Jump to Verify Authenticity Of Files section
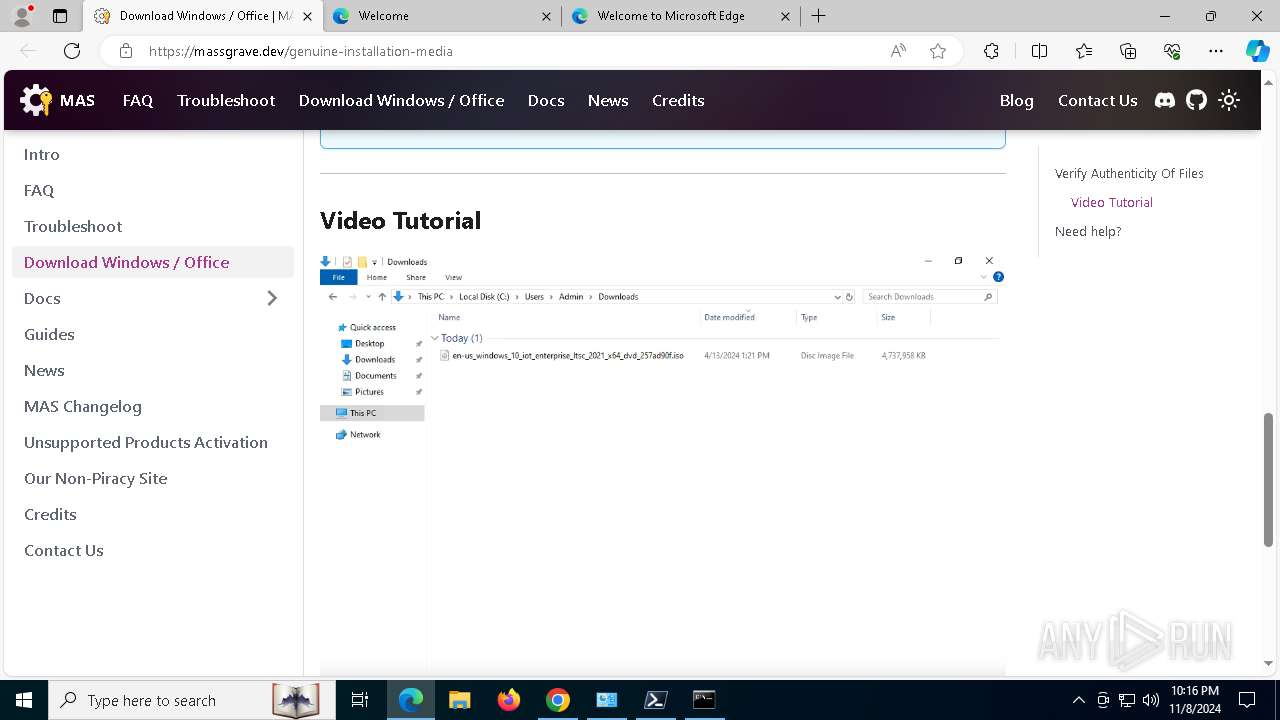The height and width of the screenshot is (720, 1280). (x=1129, y=173)
